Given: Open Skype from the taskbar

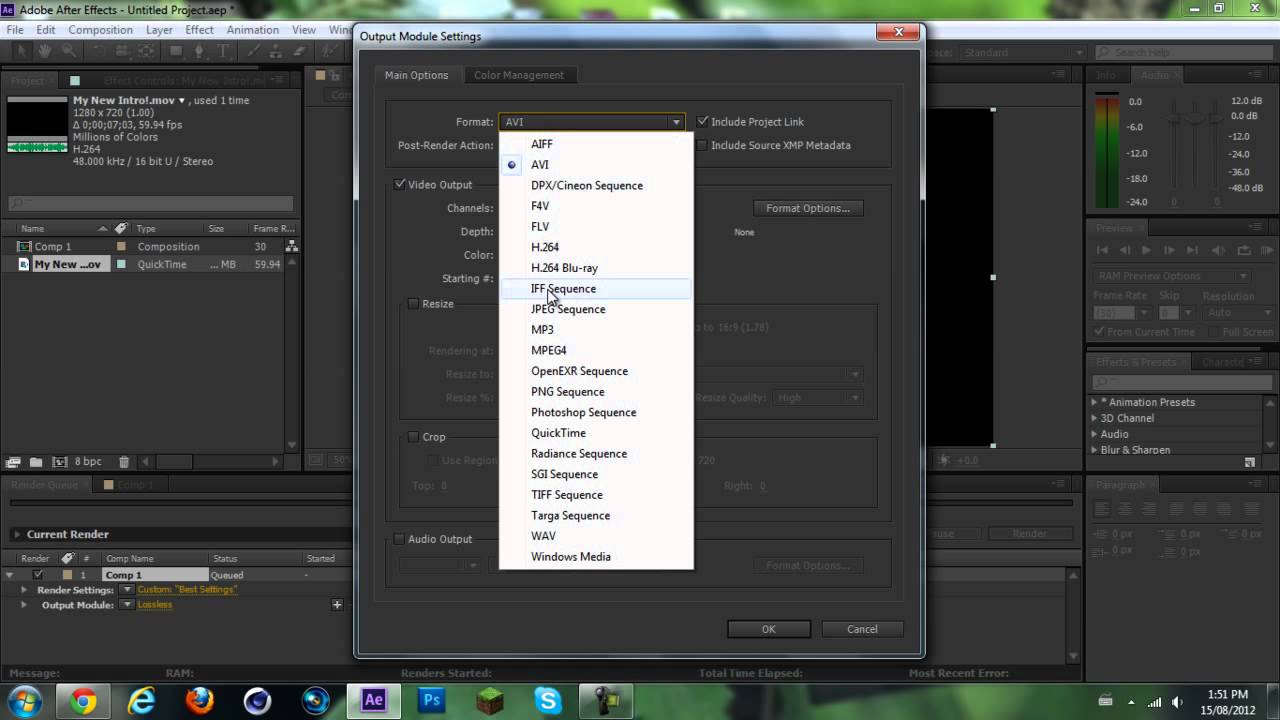Looking at the screenshot, I should (548, 701).
